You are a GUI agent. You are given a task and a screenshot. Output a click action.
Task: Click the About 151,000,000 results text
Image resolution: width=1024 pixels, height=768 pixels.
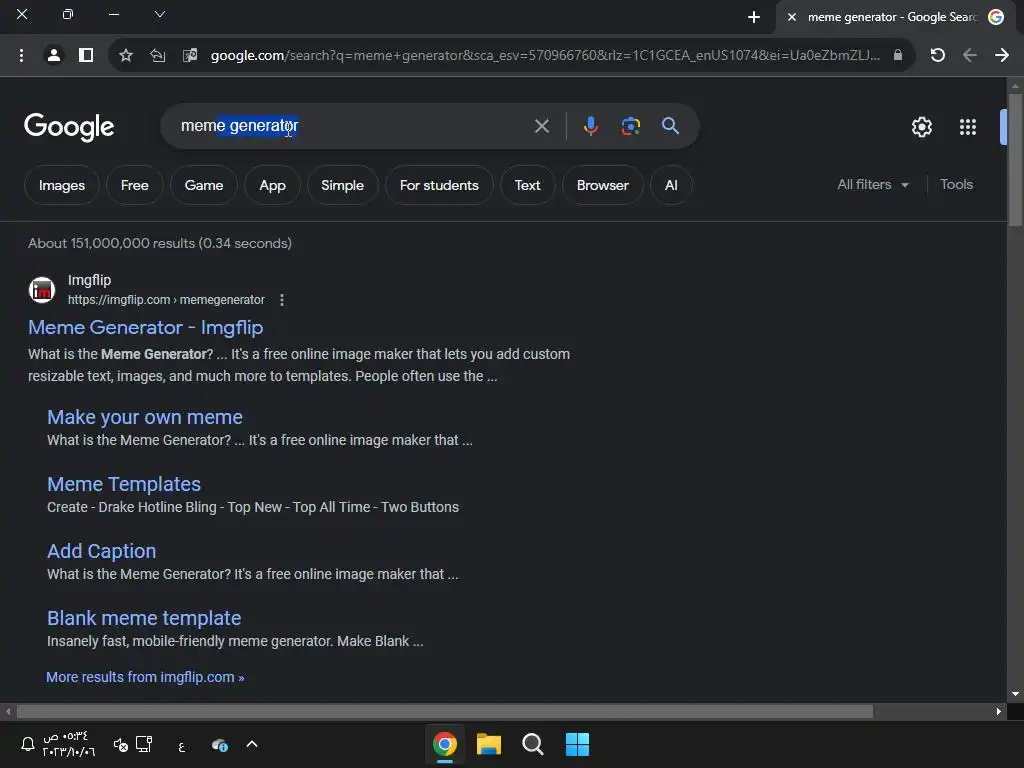(160, 243)
